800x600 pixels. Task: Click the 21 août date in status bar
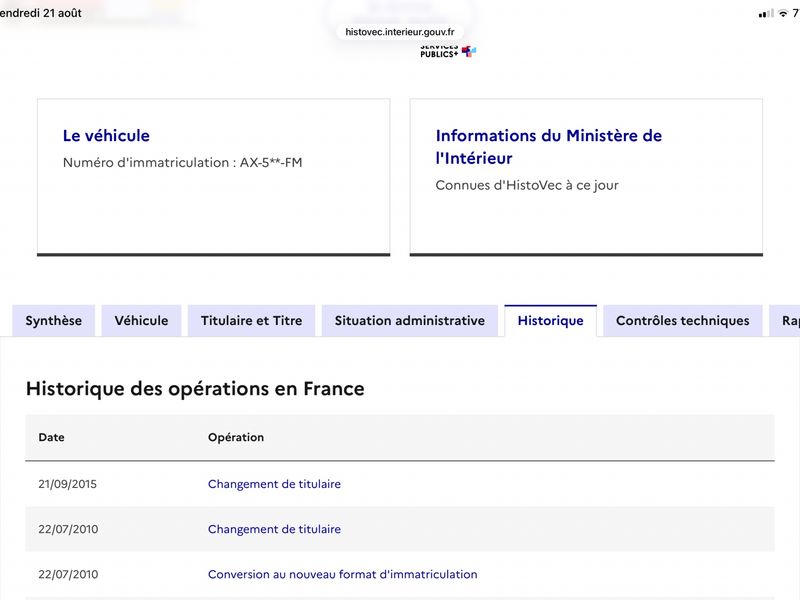62,13
